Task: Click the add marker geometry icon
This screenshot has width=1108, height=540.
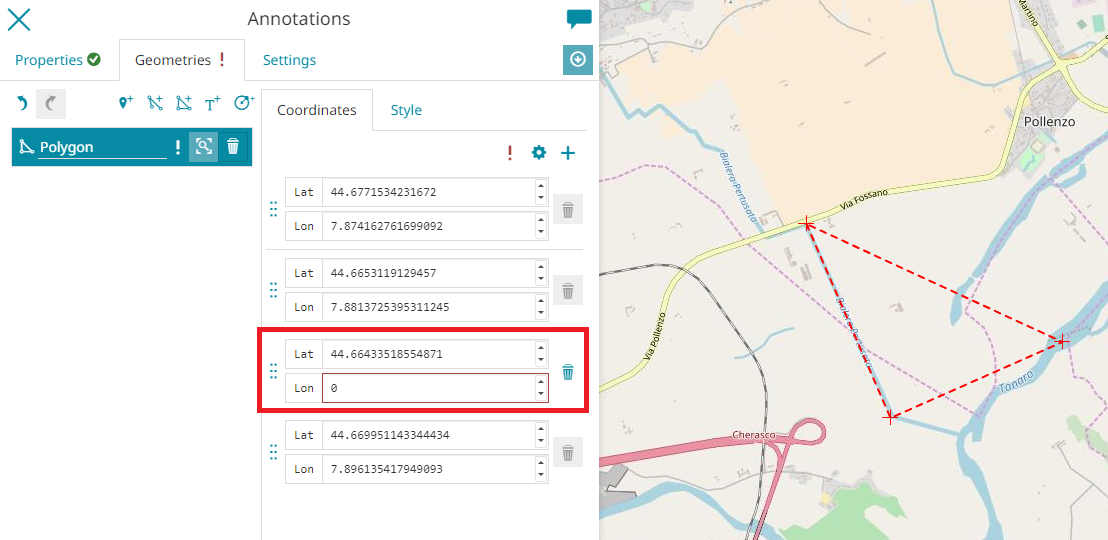Action: (x=126, y=102)
